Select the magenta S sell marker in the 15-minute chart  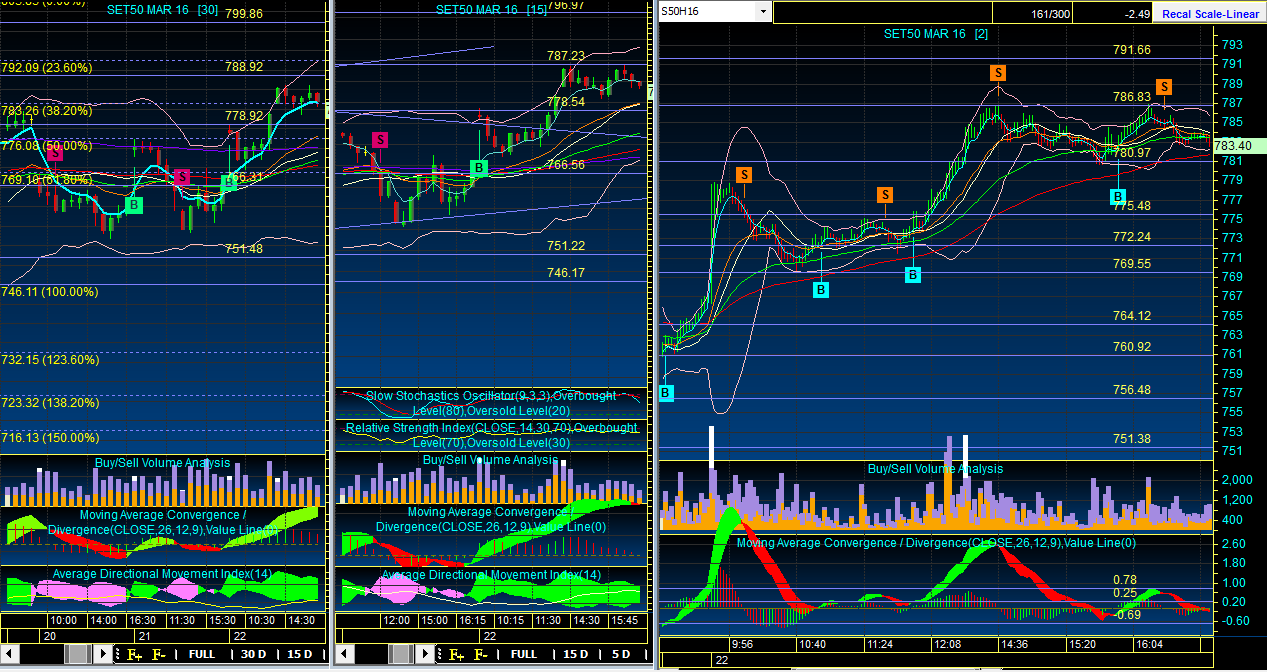[379, 140]
